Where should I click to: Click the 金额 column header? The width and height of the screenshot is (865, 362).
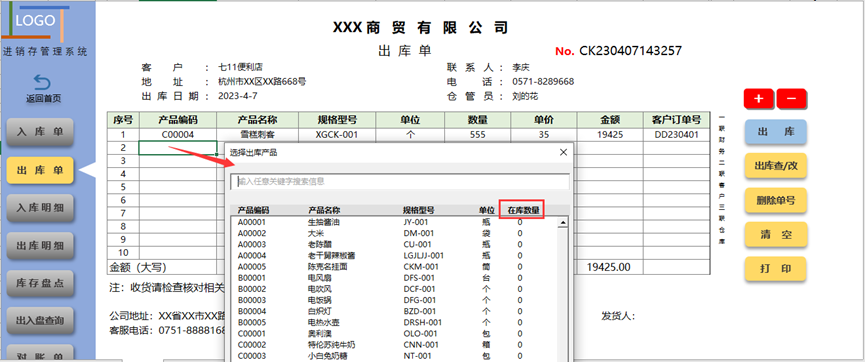(610, 120)
